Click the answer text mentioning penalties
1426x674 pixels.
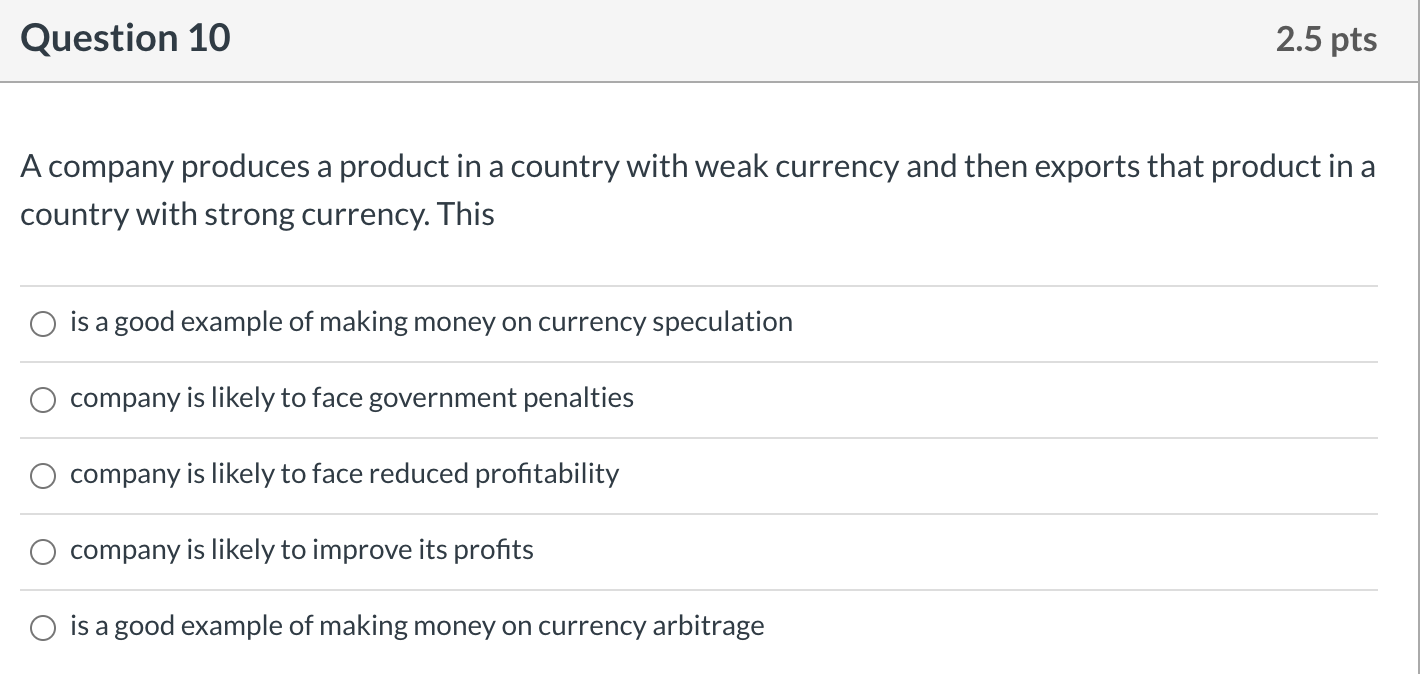pyautogui.click(x=351, y=399)
